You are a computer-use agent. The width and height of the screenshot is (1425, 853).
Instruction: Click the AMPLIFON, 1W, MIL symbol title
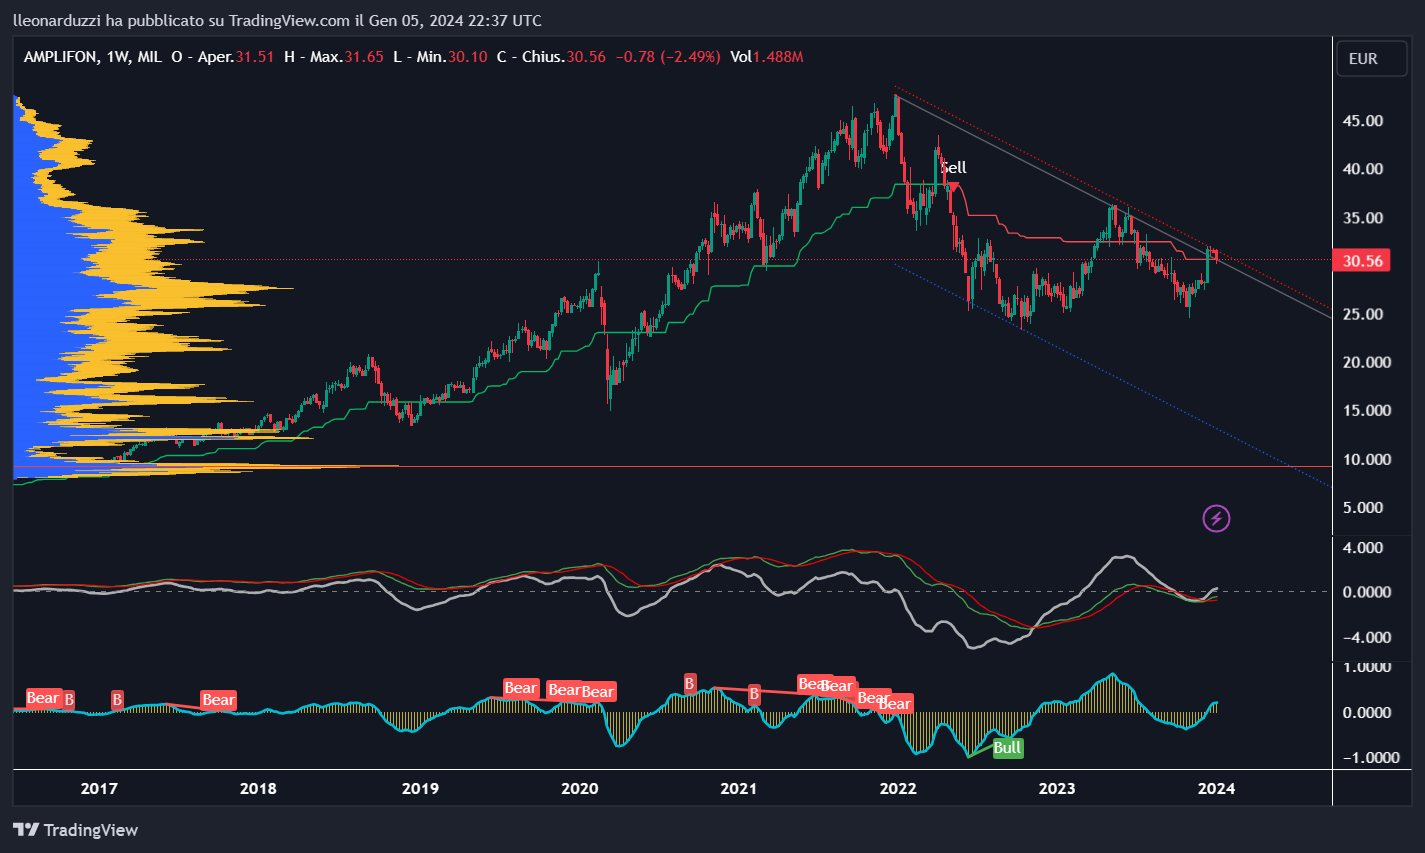coord(93,57)
